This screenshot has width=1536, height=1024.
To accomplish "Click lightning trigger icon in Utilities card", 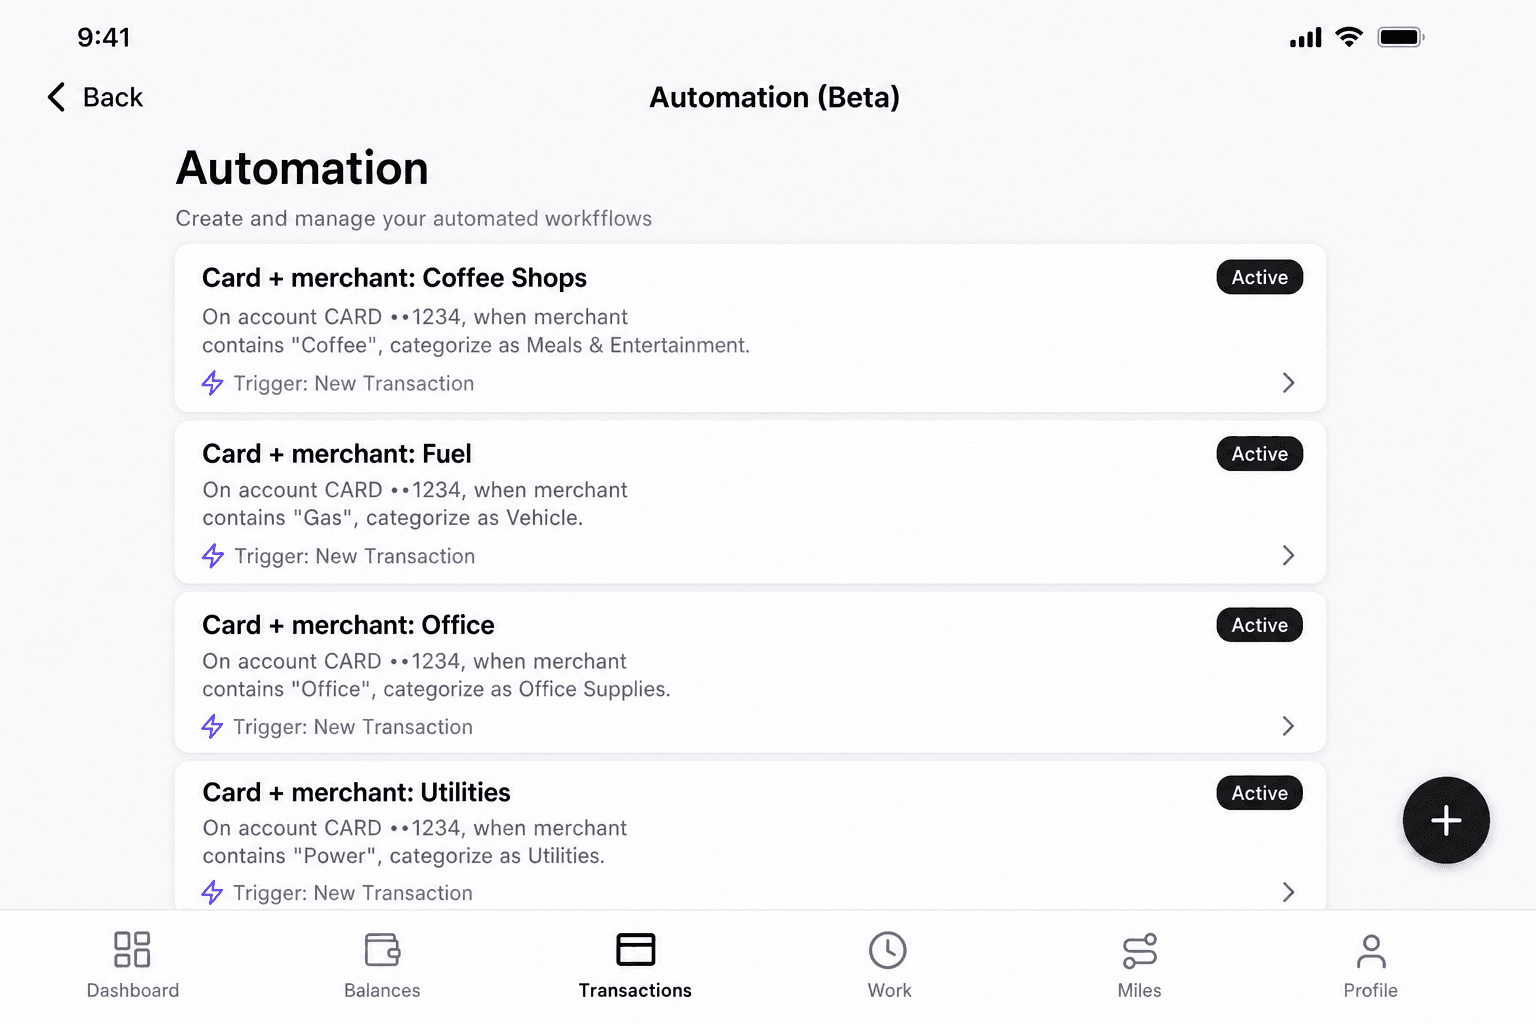I will 212,893.
